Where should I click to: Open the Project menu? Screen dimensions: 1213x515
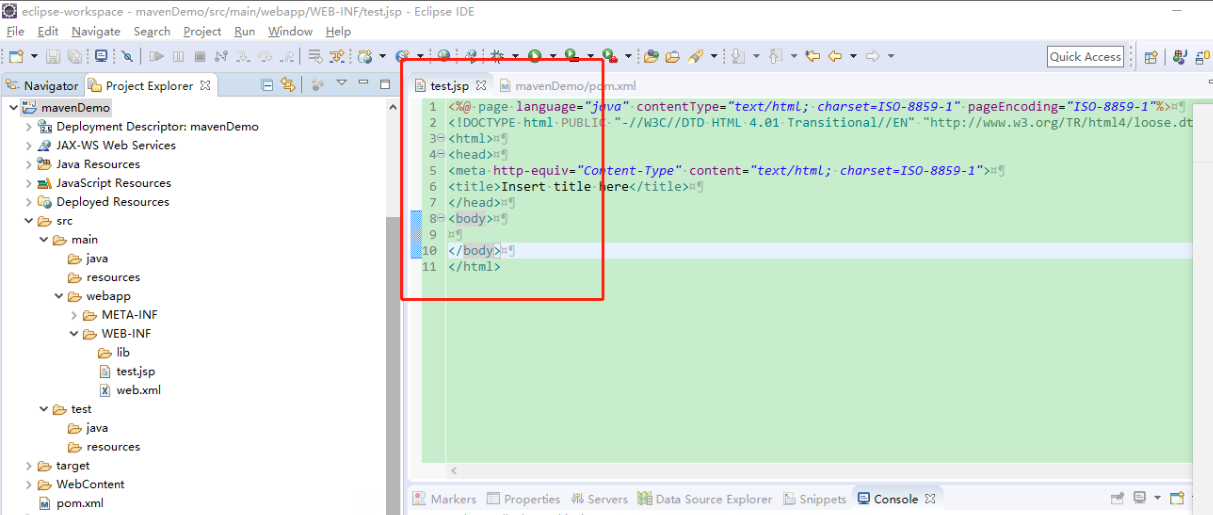(x=202, y=31)
